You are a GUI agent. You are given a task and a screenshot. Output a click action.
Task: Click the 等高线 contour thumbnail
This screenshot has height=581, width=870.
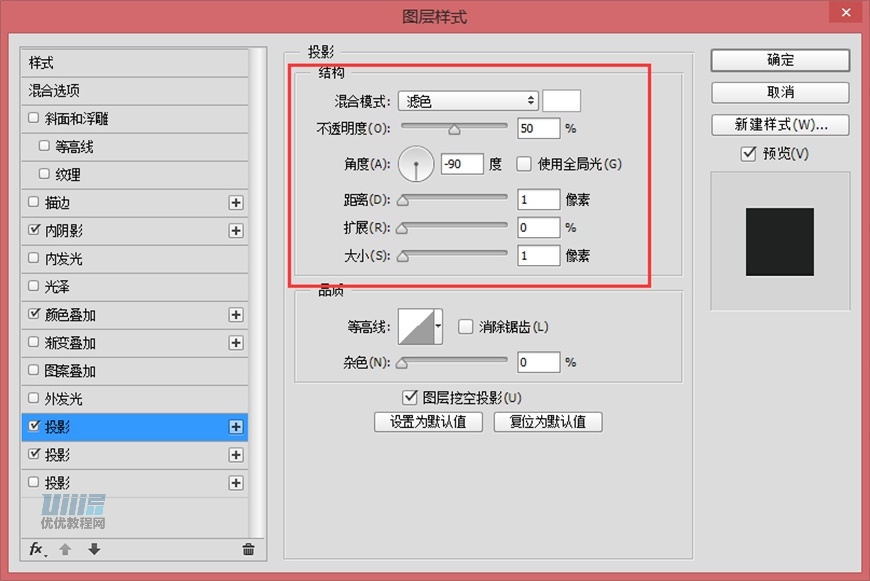[x=416, y=327]
